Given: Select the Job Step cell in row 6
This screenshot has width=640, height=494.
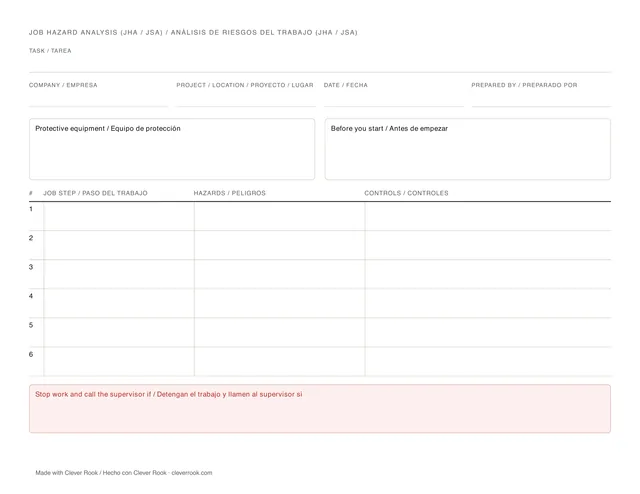Looking at the screenshot, I should tap(119, 362).
